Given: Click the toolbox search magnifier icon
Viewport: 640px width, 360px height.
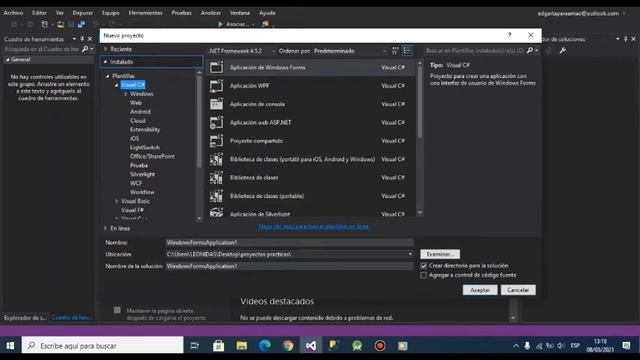Looking at the screenshot, I should click(x=85, y=49).
